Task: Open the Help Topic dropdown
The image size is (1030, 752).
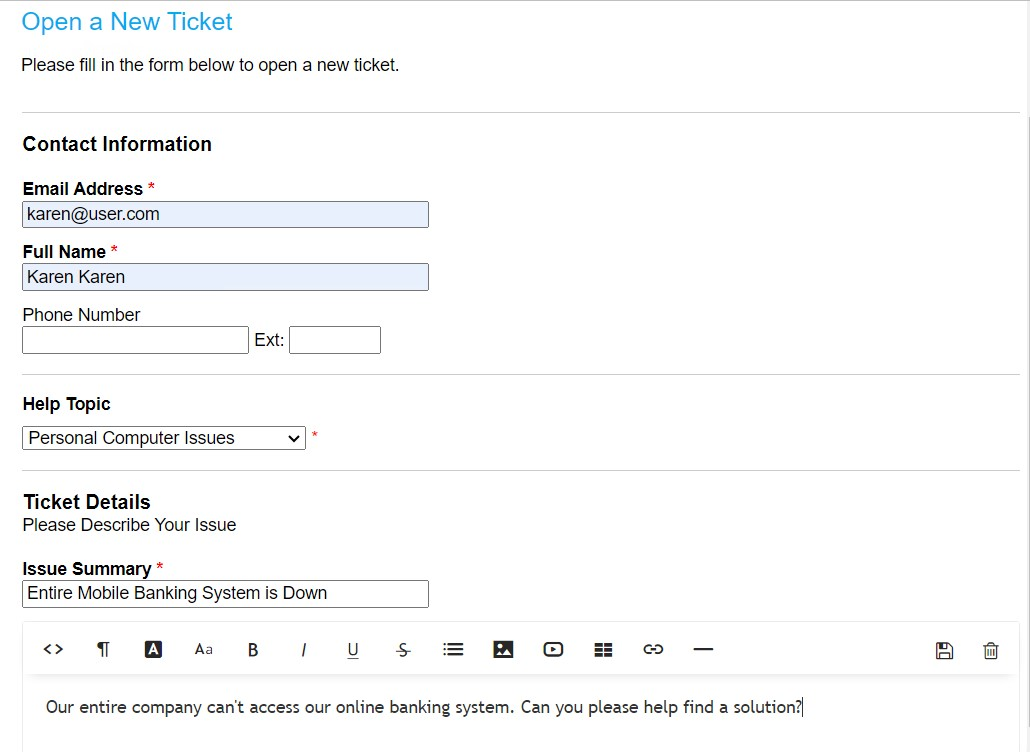Action: (x=163, y=438)
